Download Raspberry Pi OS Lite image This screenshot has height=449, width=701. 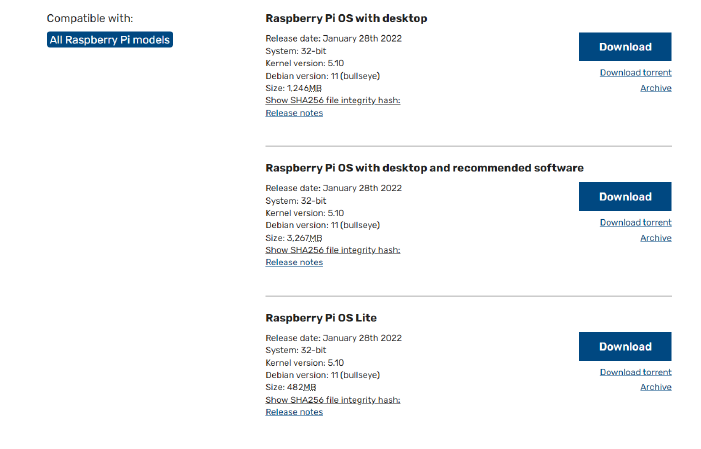pos(625,347)
